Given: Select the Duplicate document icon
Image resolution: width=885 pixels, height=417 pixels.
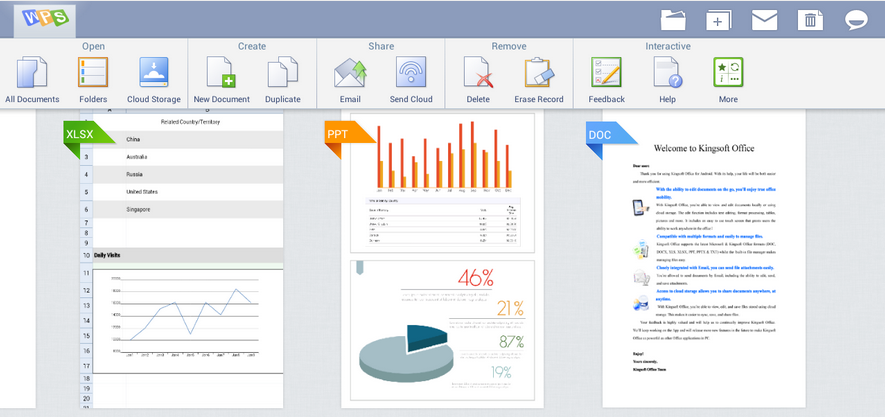Looking at the screenshot, I should pos(282,72).
